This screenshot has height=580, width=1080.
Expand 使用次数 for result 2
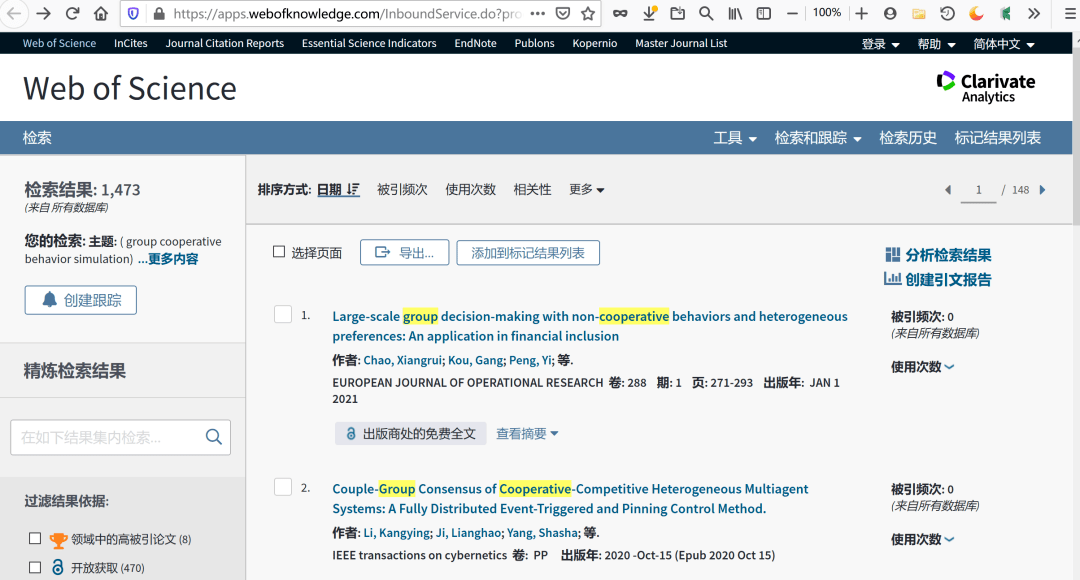(922, 539)
